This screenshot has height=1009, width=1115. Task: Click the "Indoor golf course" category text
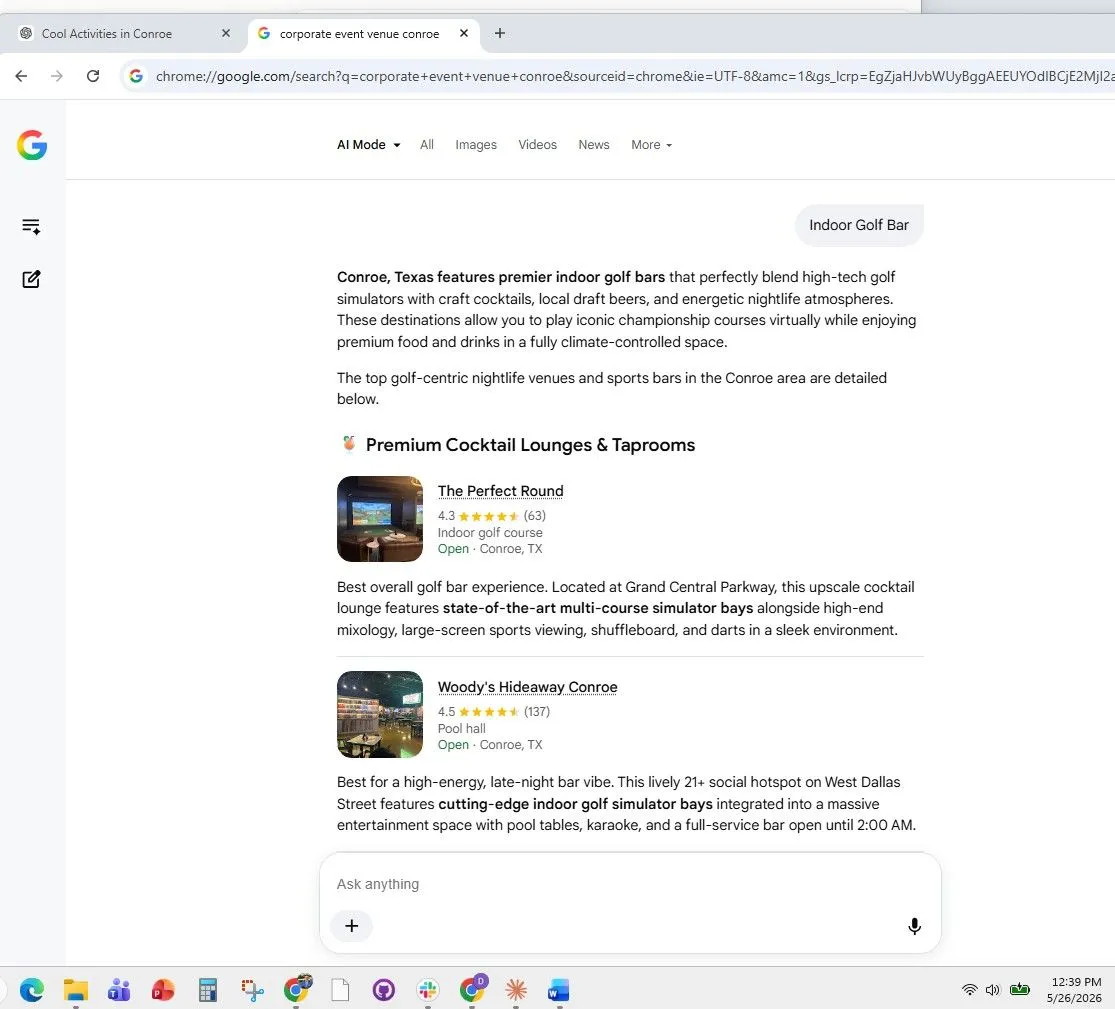(x=490, y=533)
